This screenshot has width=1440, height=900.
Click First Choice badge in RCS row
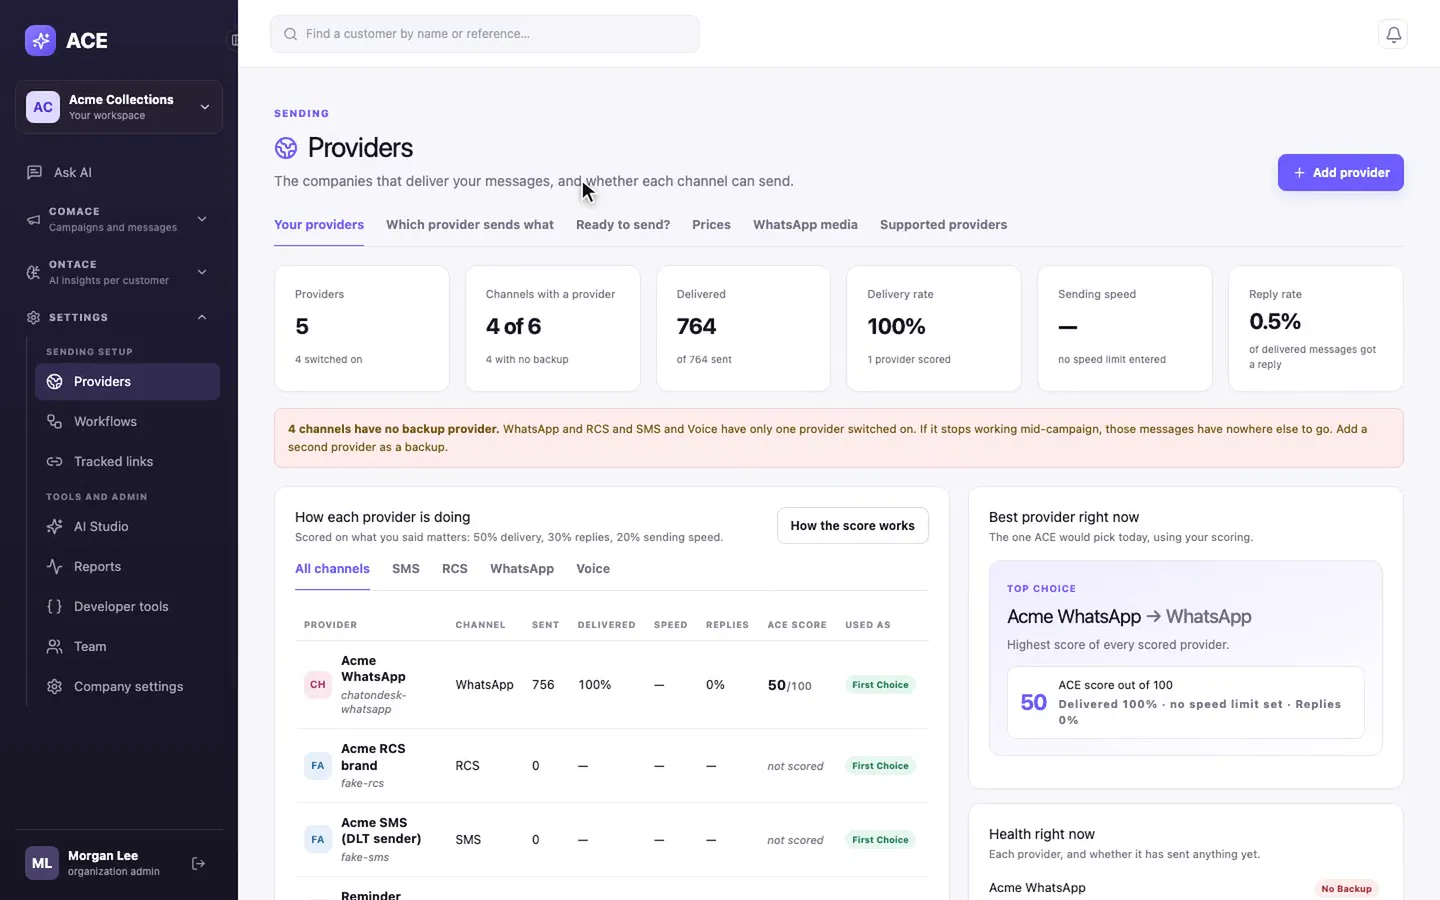pos(880,766)
